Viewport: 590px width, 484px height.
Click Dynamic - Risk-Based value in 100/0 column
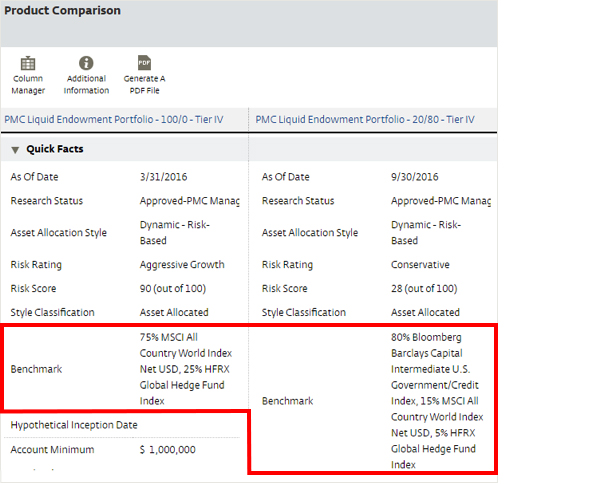(175, 233)
